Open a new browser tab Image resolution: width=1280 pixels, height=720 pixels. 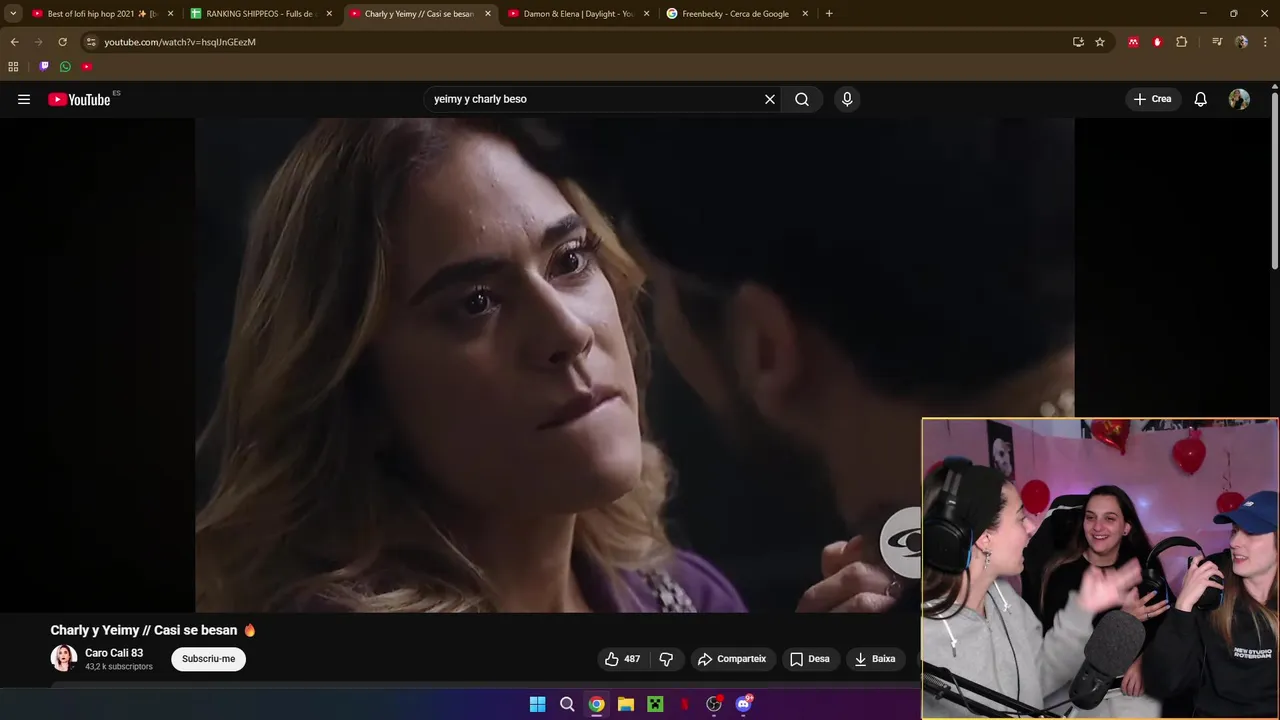pyautogui.click(x=829, y=14)
